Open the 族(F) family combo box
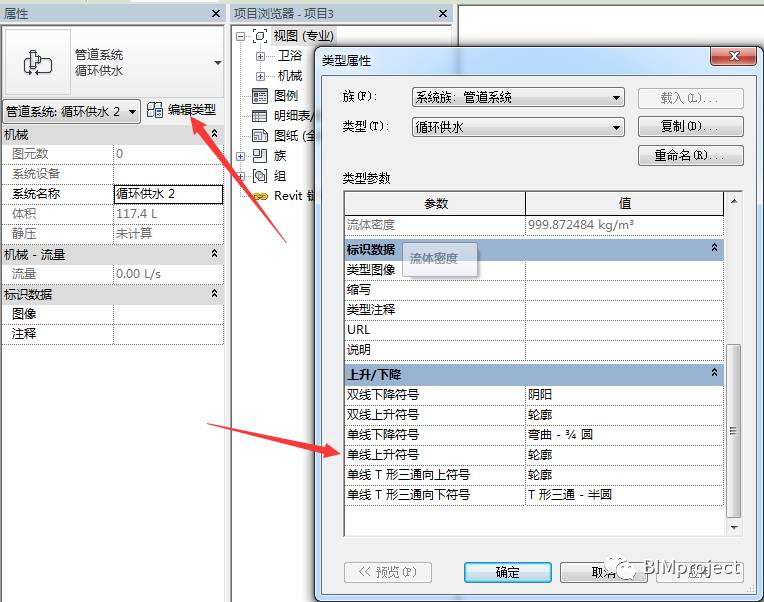 (518, 98)
